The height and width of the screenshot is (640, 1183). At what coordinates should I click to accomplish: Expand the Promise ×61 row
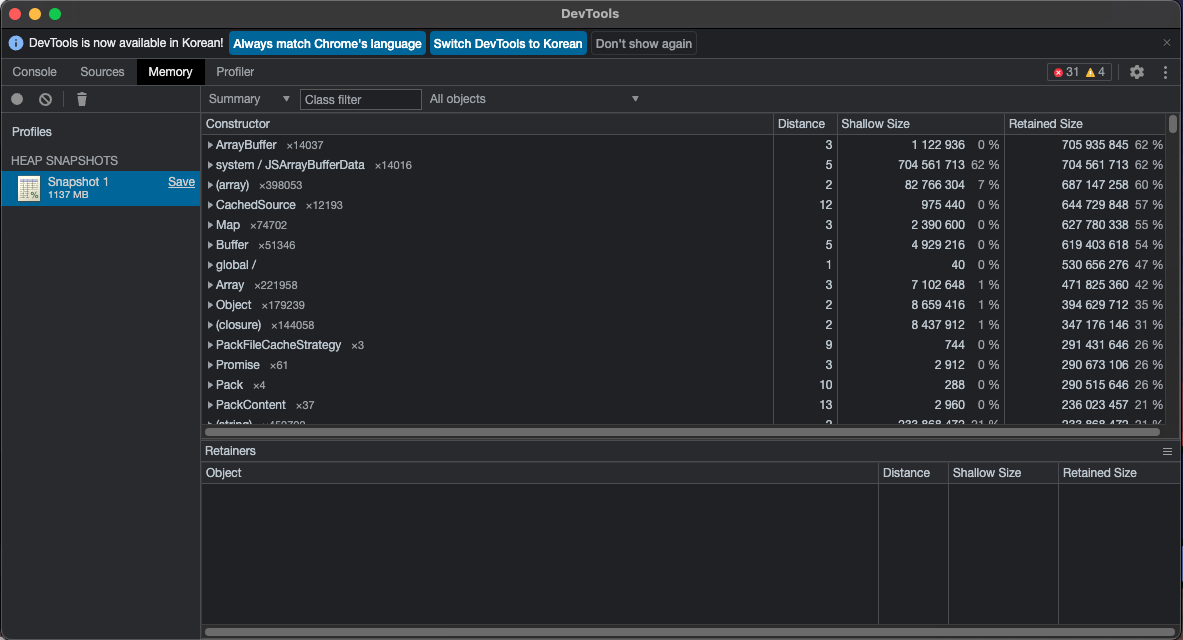(210, 365)
